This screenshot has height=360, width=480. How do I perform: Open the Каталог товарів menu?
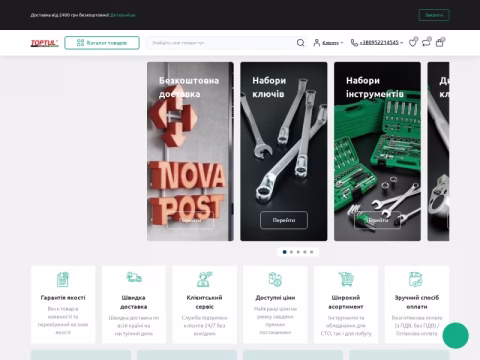pyautogui.click(x=102, y=43)
